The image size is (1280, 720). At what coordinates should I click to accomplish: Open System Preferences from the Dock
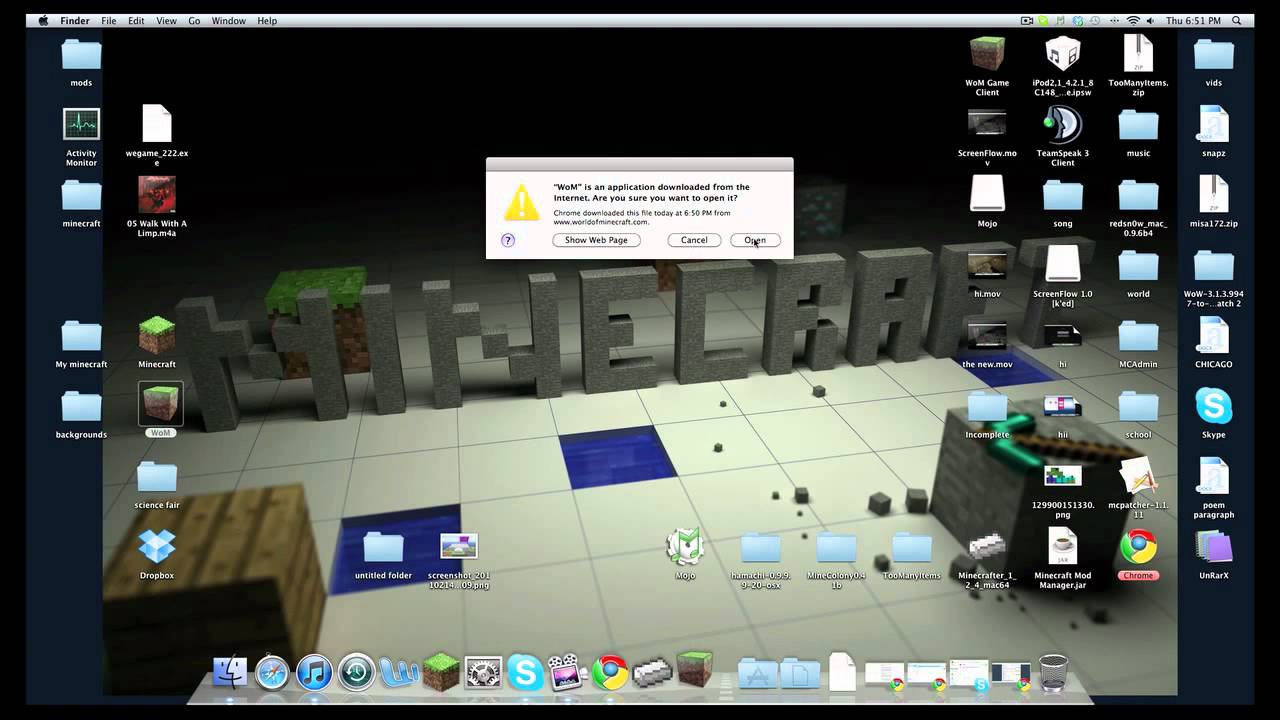click(483, 672)
